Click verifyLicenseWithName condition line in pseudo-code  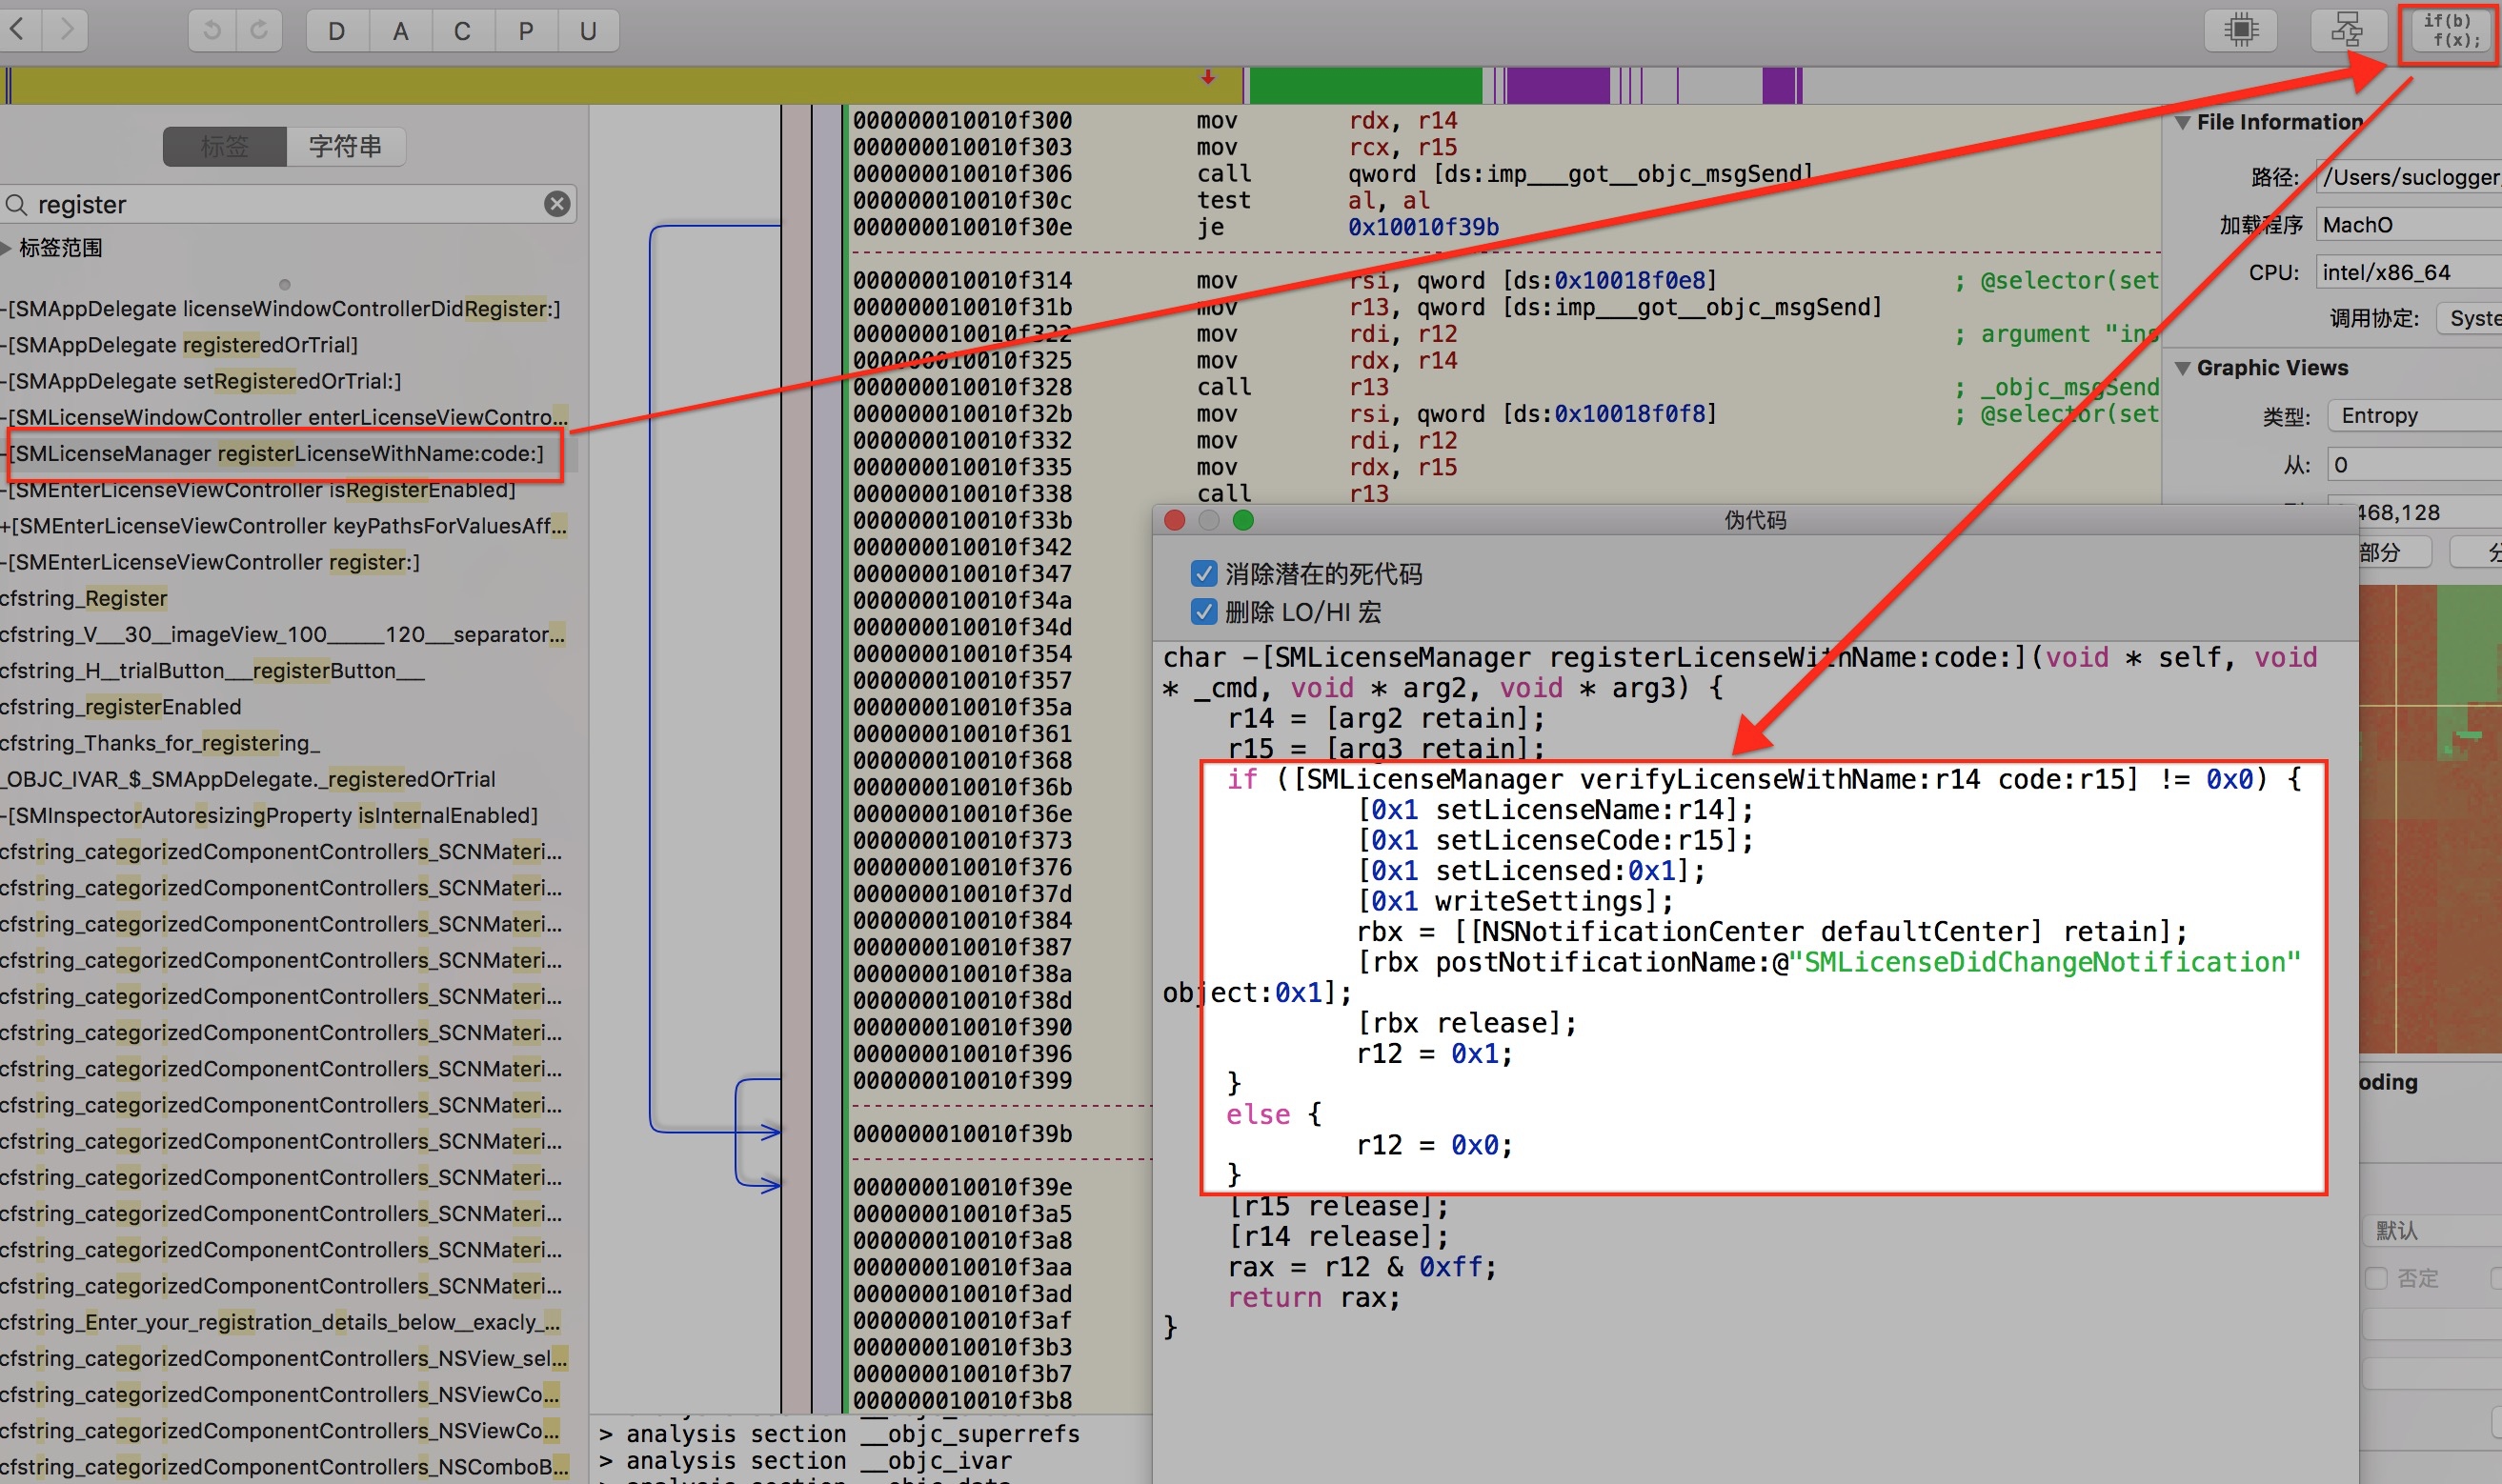pyautogui.click(x=1764, y=779)
